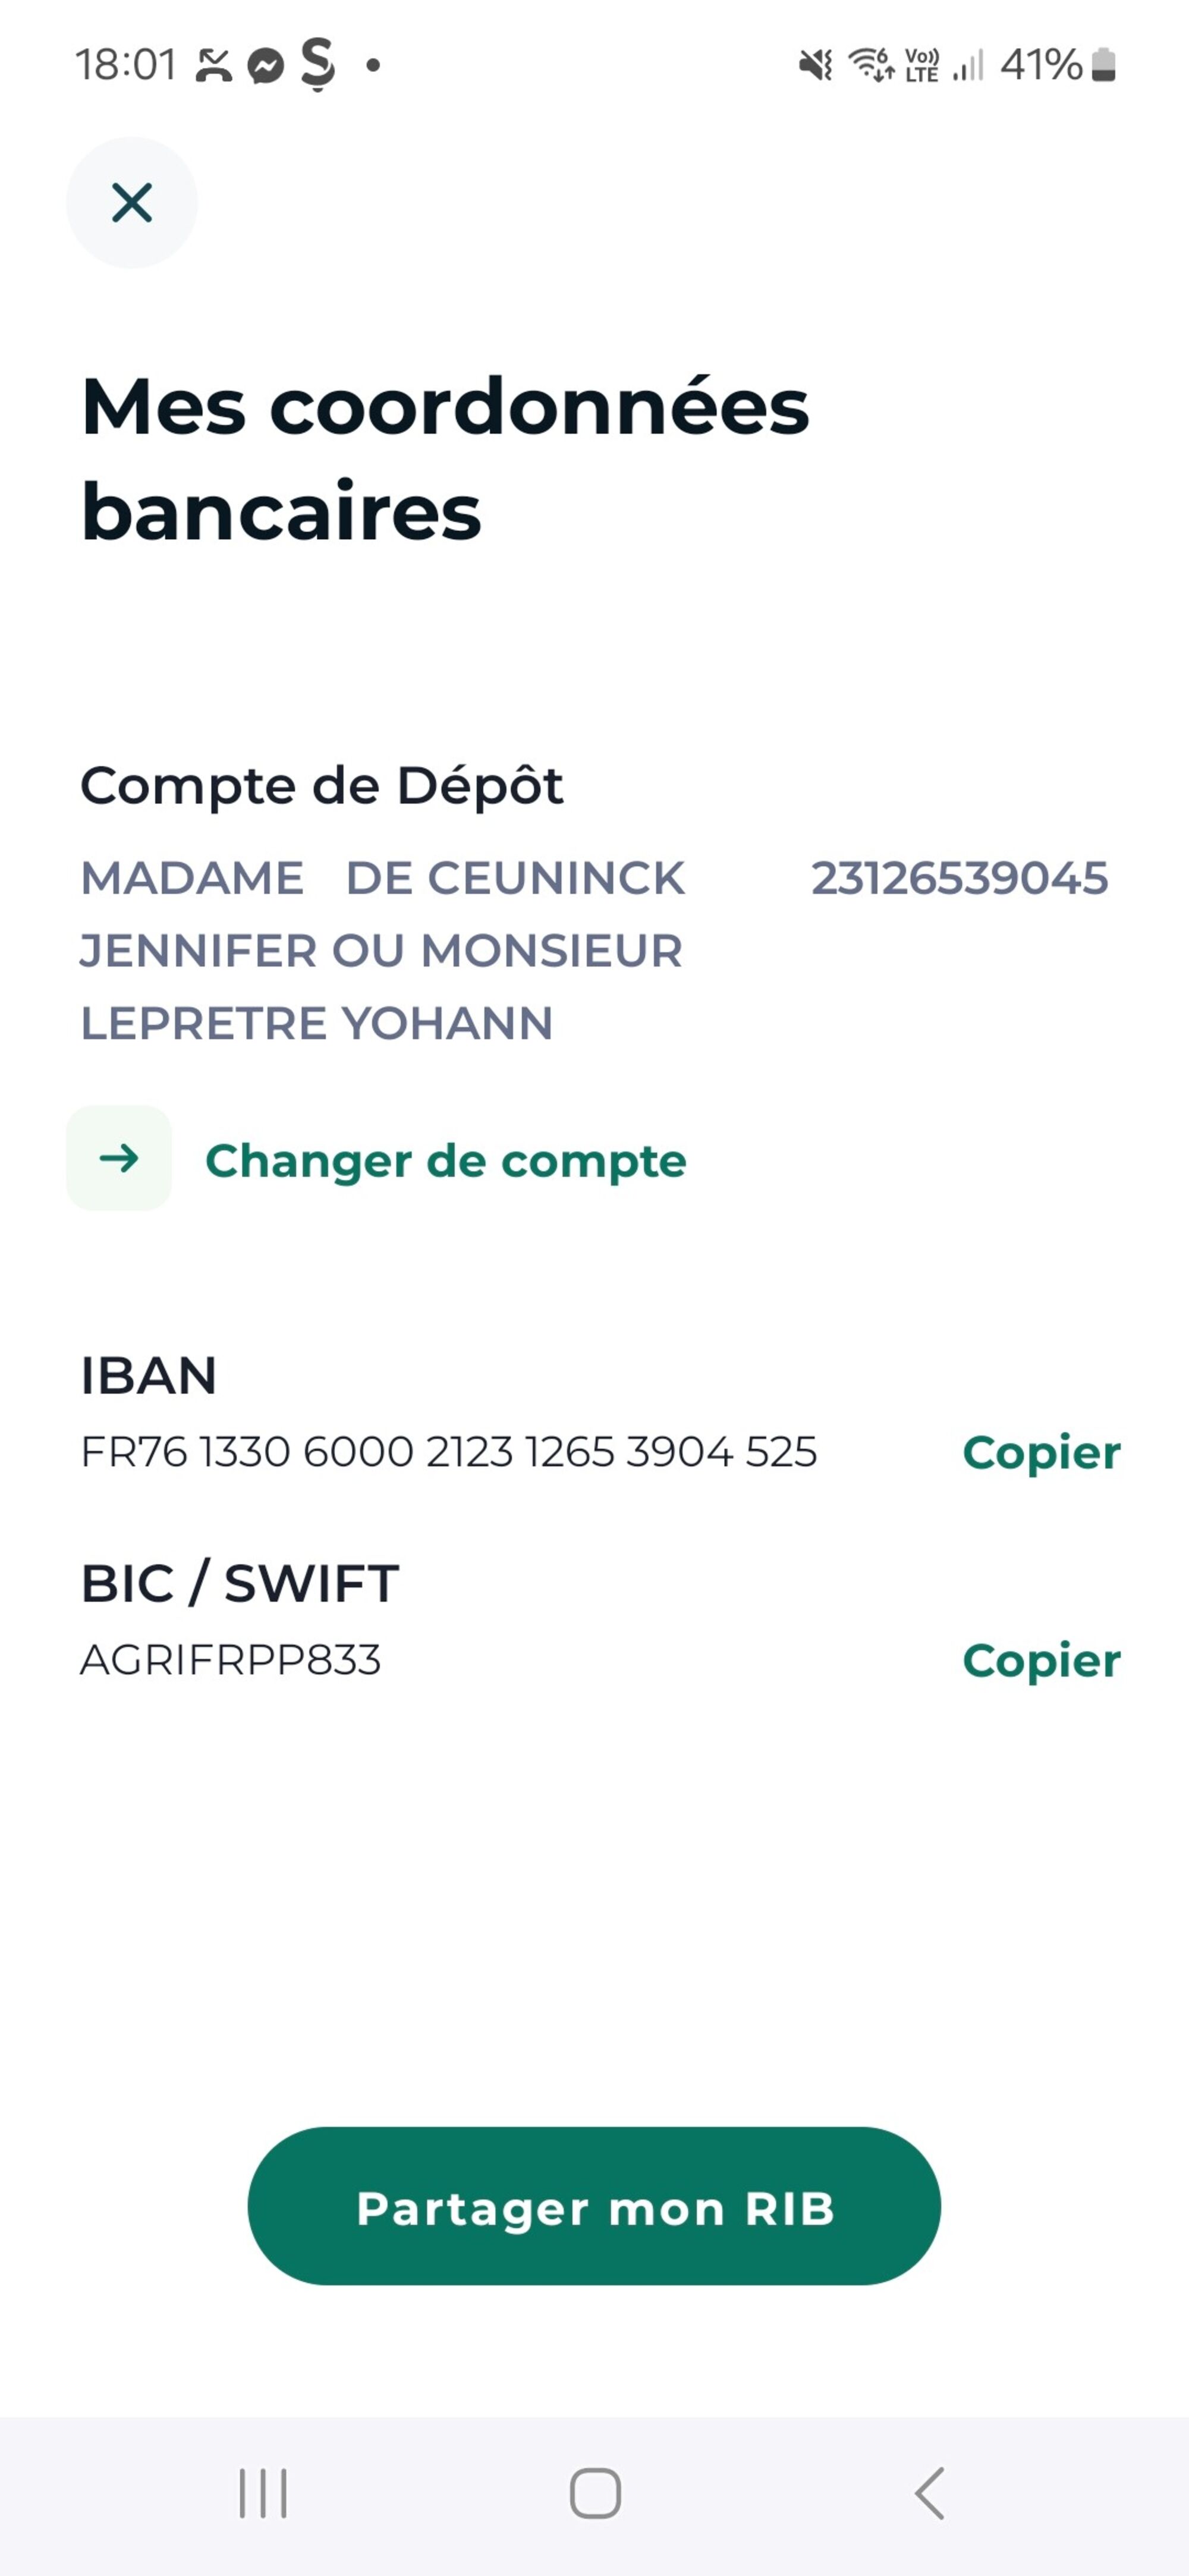Image resolution: width=1189 pixels, height=2576 pixels.
Task: Tap the muted sound status icon
Action: point(815,66)
